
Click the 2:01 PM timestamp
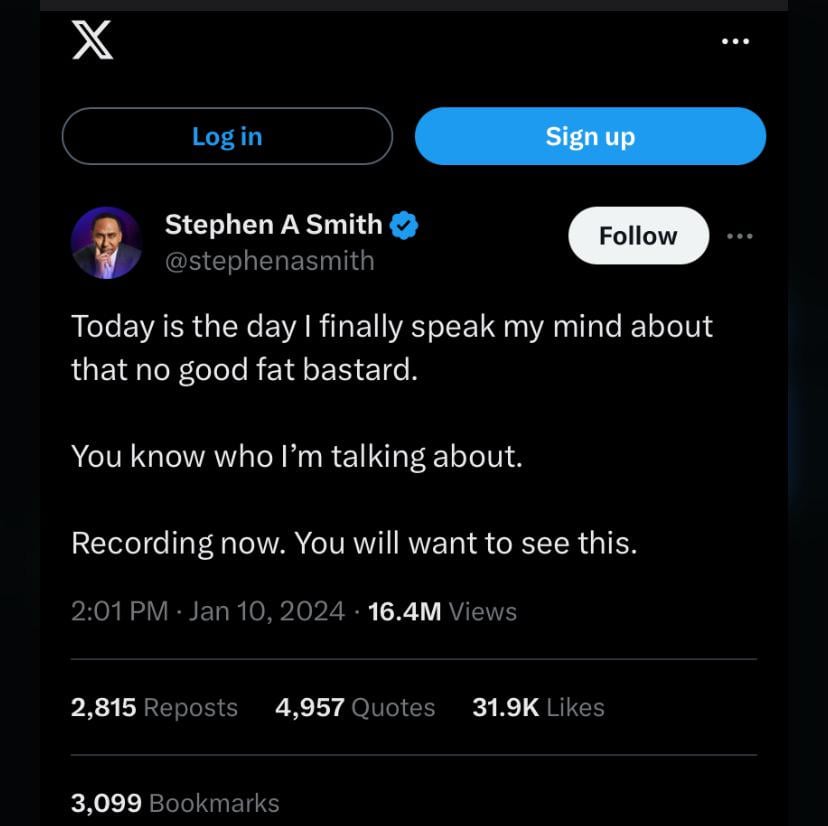point(119,611)
